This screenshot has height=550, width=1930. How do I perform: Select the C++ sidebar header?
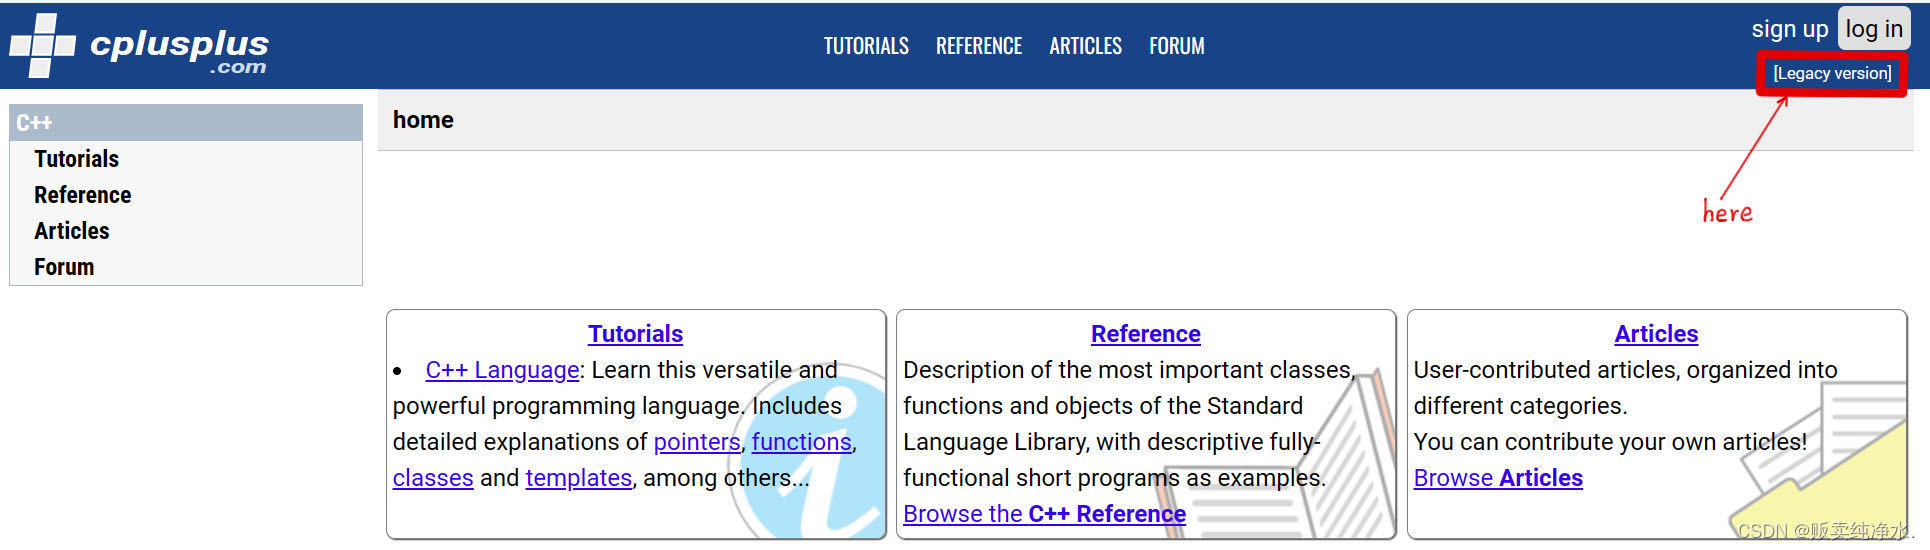coord(186,123)
